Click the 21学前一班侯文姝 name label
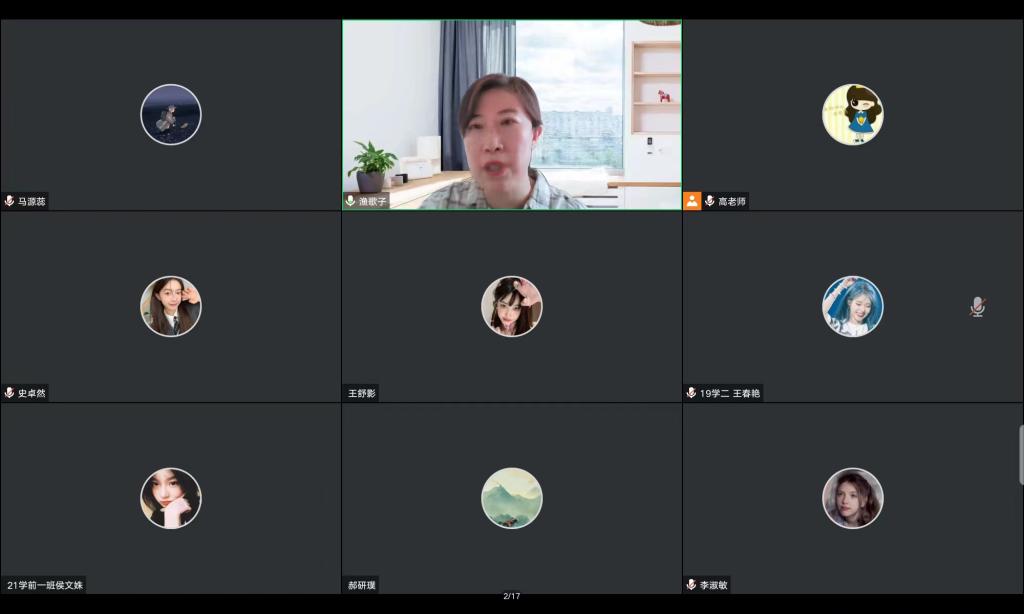Viewport: 1024px width, 614px height. click(x=45, y=585)
